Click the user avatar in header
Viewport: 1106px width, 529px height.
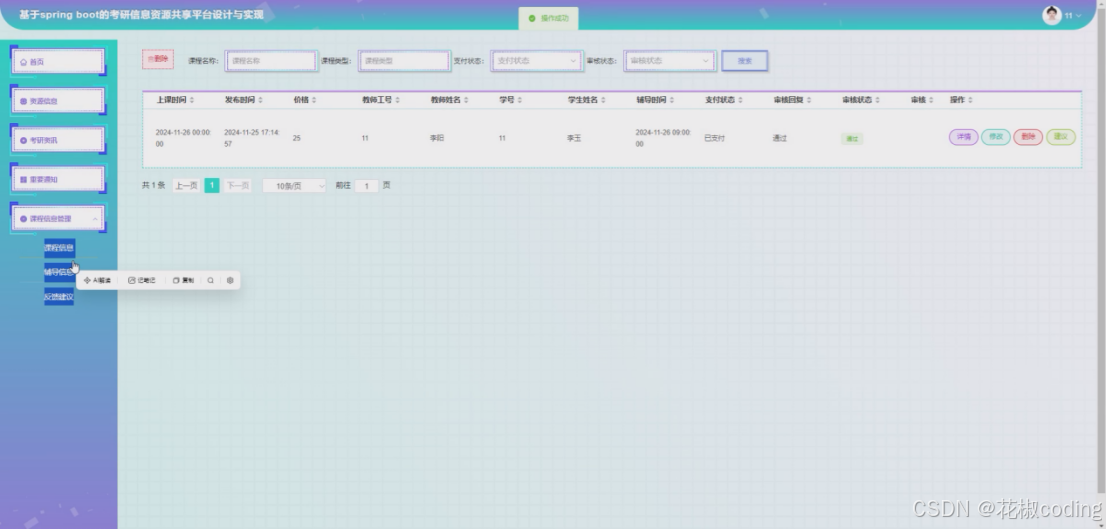point(1052,16)
